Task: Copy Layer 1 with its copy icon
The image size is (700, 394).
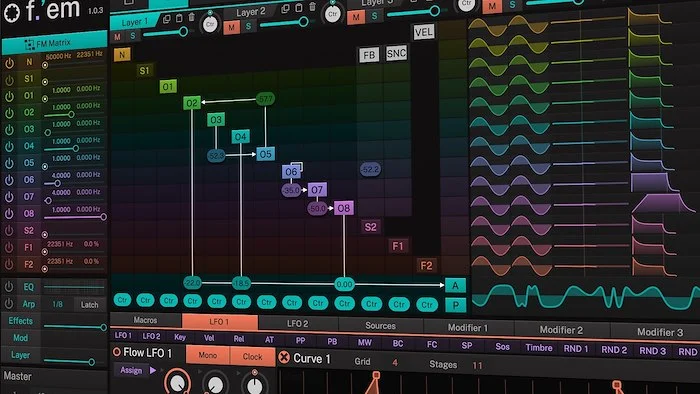Action: point(167,19)
